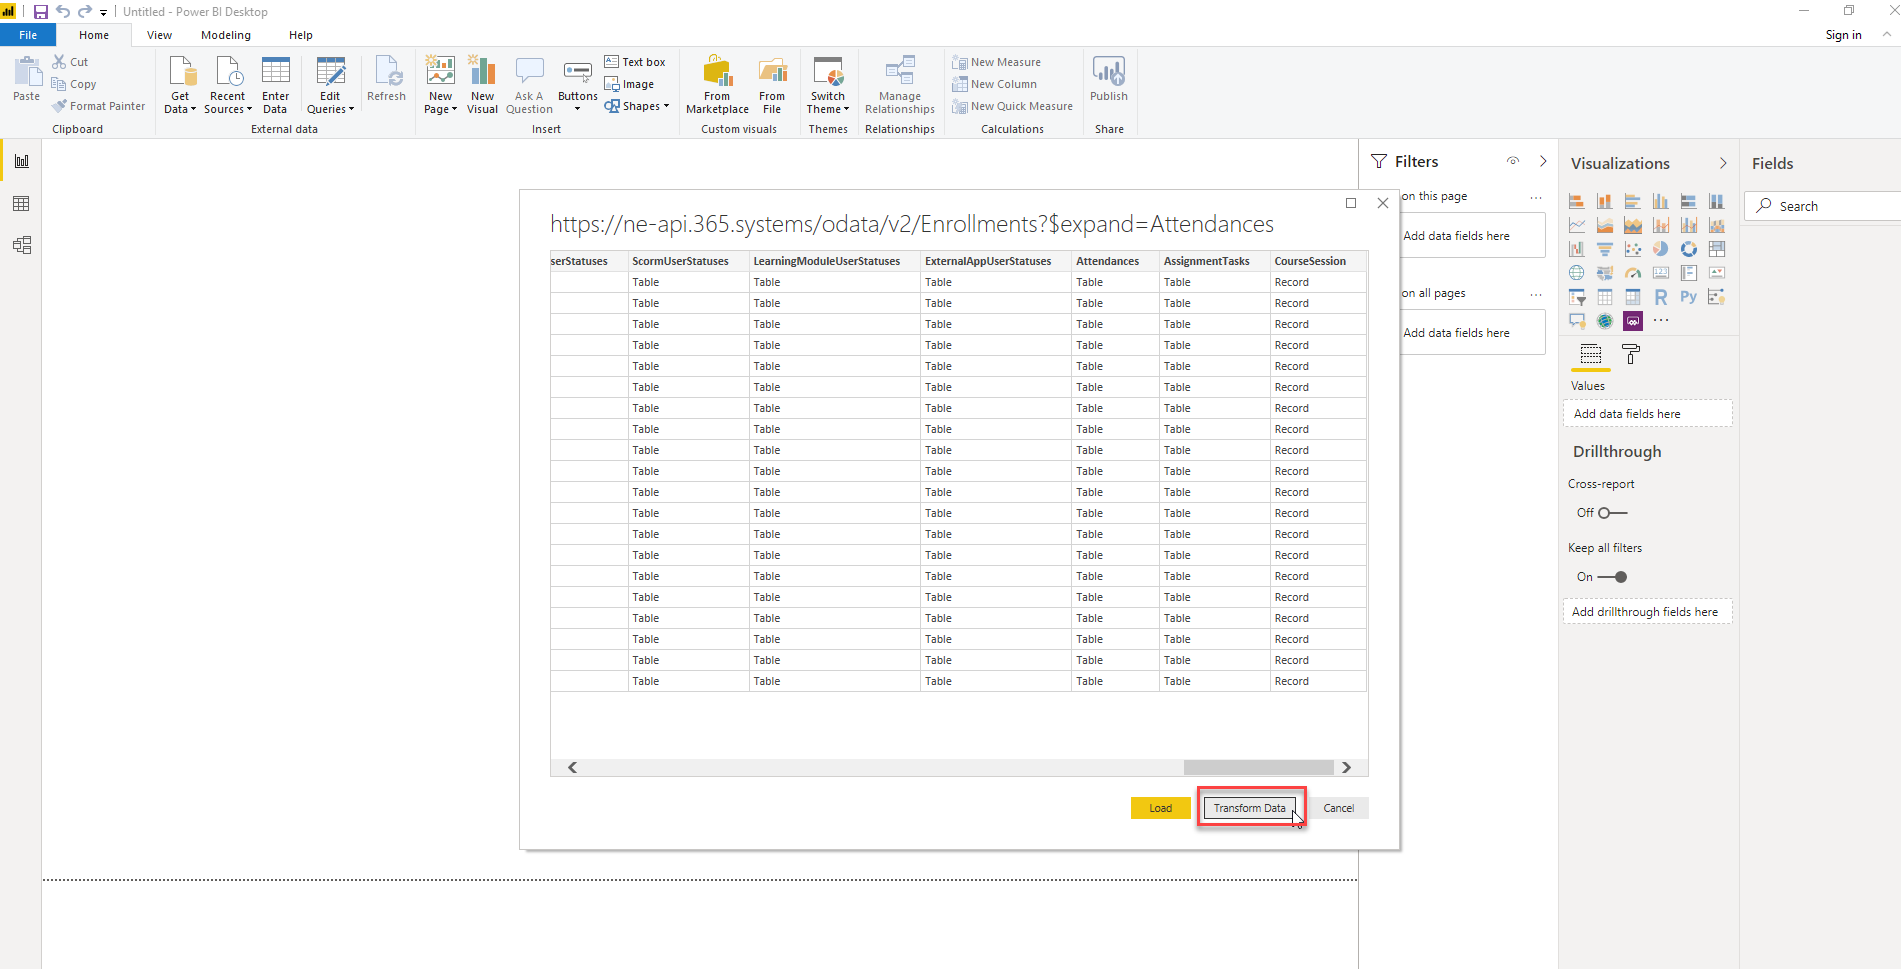Click the Load button
This screenshot has height=969, width=1901.
[1161, 808]
